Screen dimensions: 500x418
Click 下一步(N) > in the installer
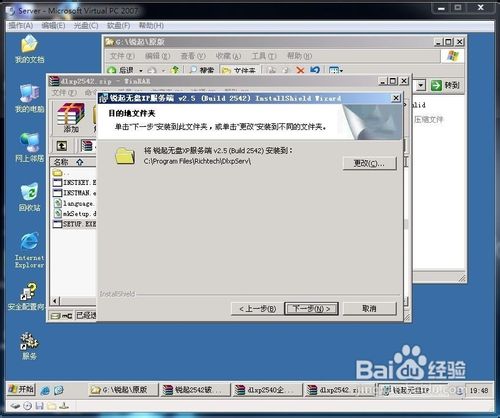[311, 309]
